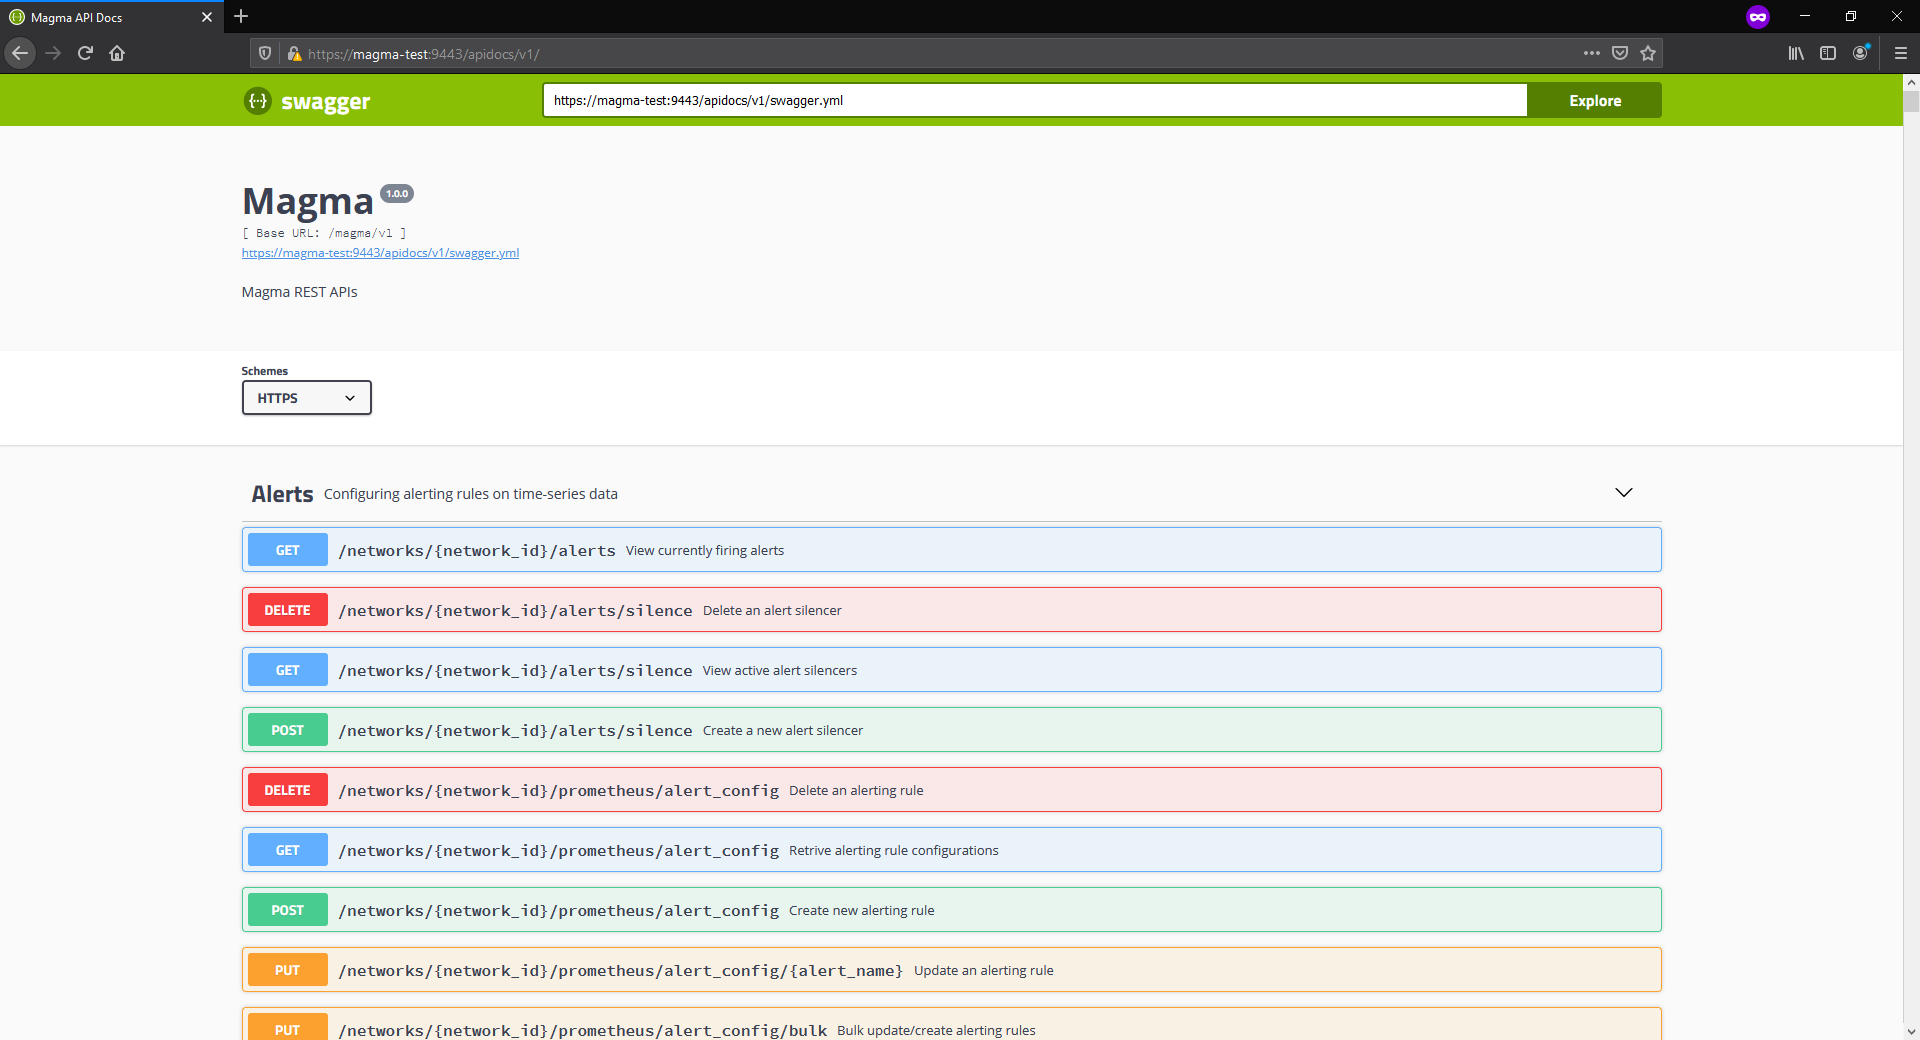This screenshot has width=1920, height=1040.
Task: Reload the page with the refresh icon
Action: pyautogui.click(x=85, y=53)
